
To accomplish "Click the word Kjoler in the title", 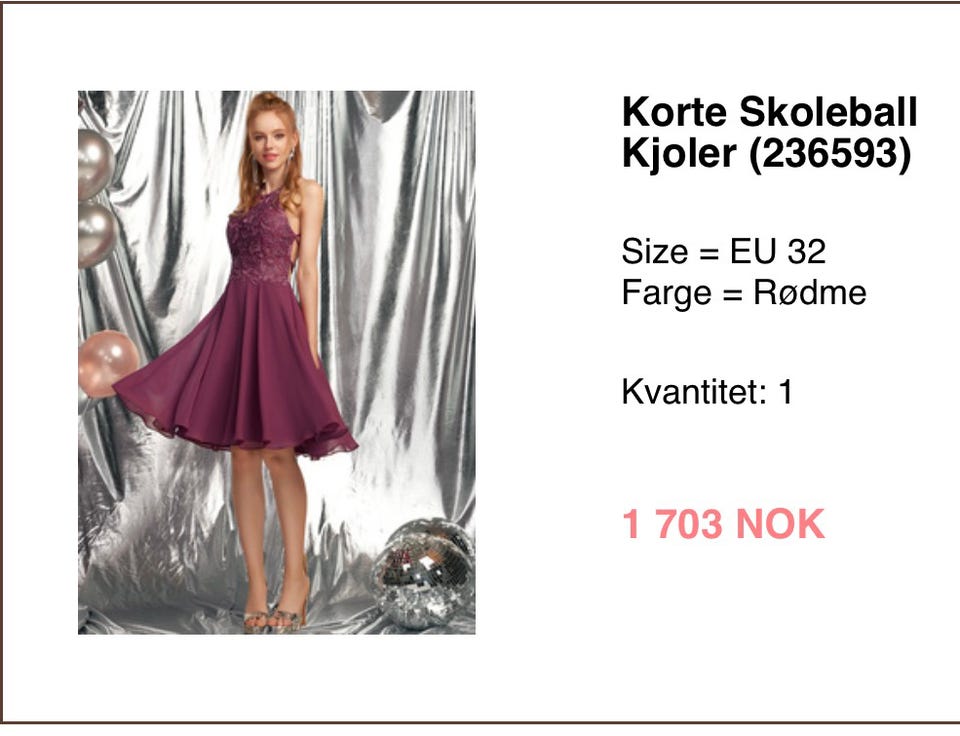I will click(x=679, y=153).
